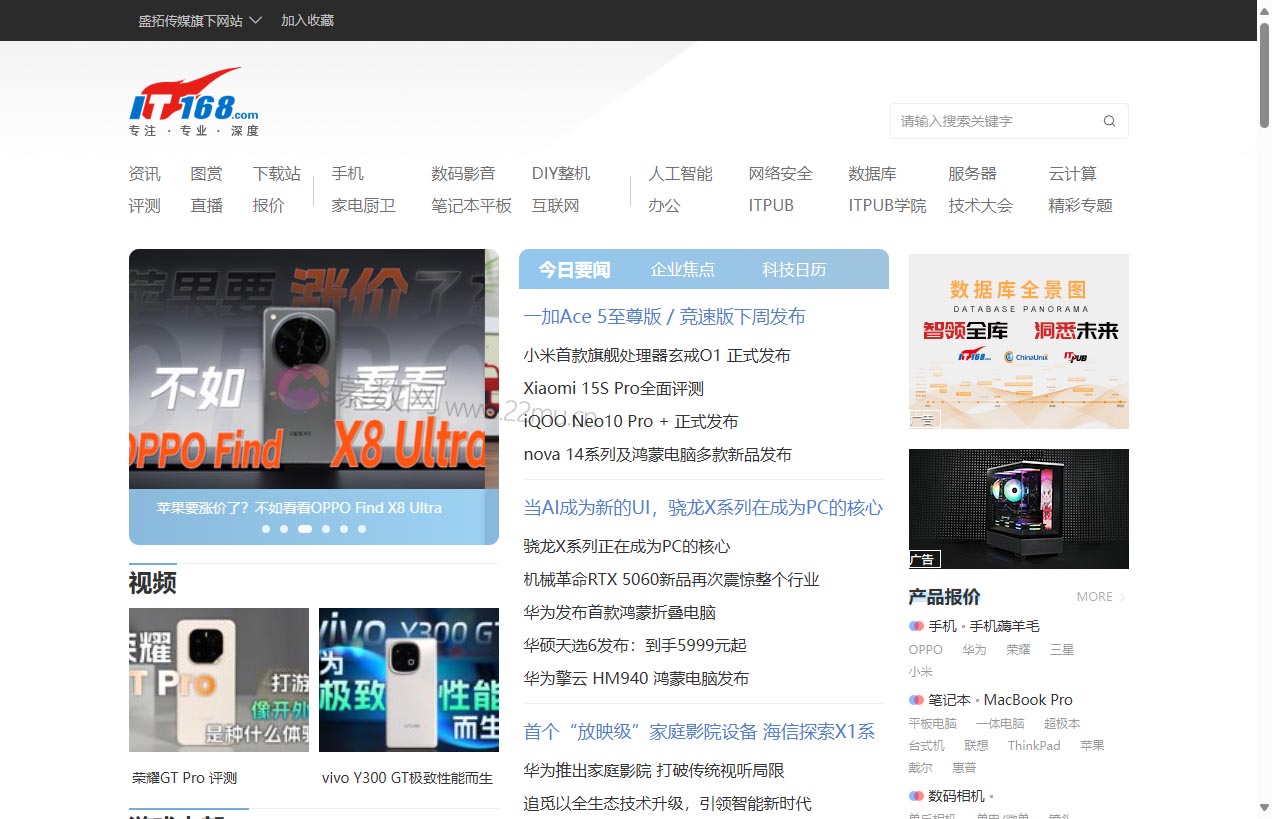Select the fourth carousel indicator dot
The width and height of the screenshot is (1272, 819).
click(326, 529)
